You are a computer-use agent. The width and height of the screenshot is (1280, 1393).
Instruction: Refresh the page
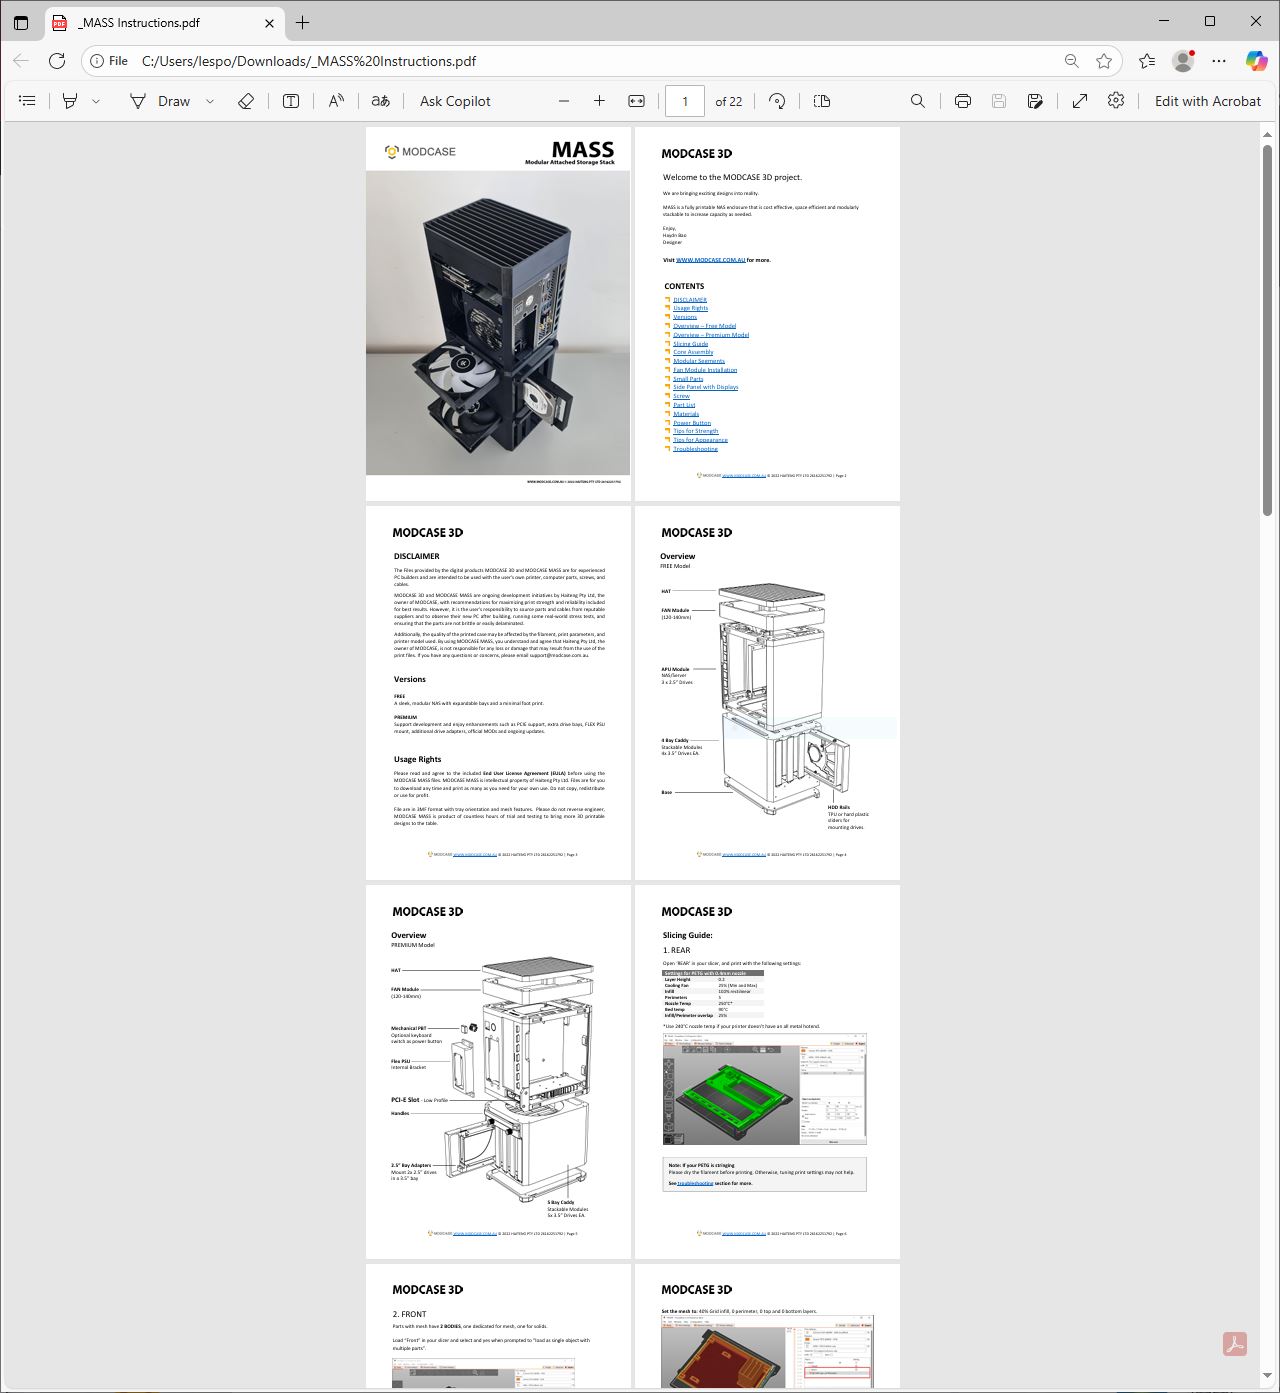(x=57, y=61)
